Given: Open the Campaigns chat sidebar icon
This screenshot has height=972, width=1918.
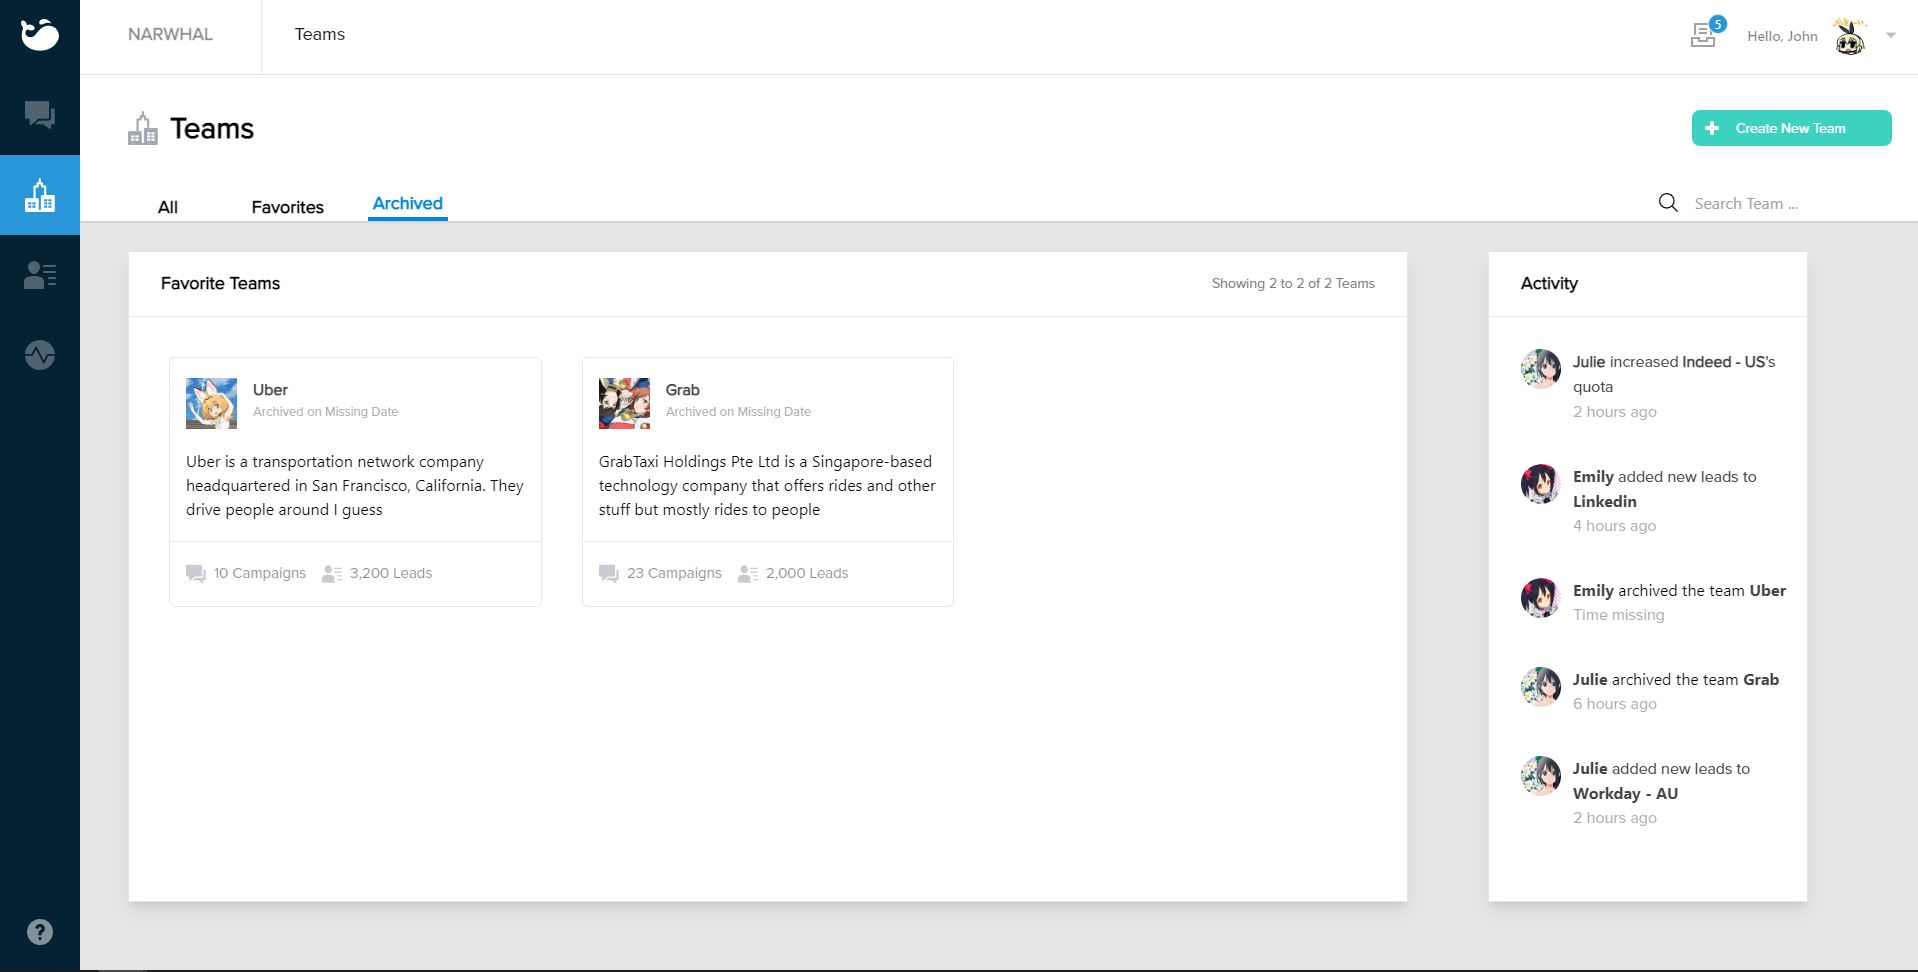Looking at the screenshot, I should tap(40, 115).
